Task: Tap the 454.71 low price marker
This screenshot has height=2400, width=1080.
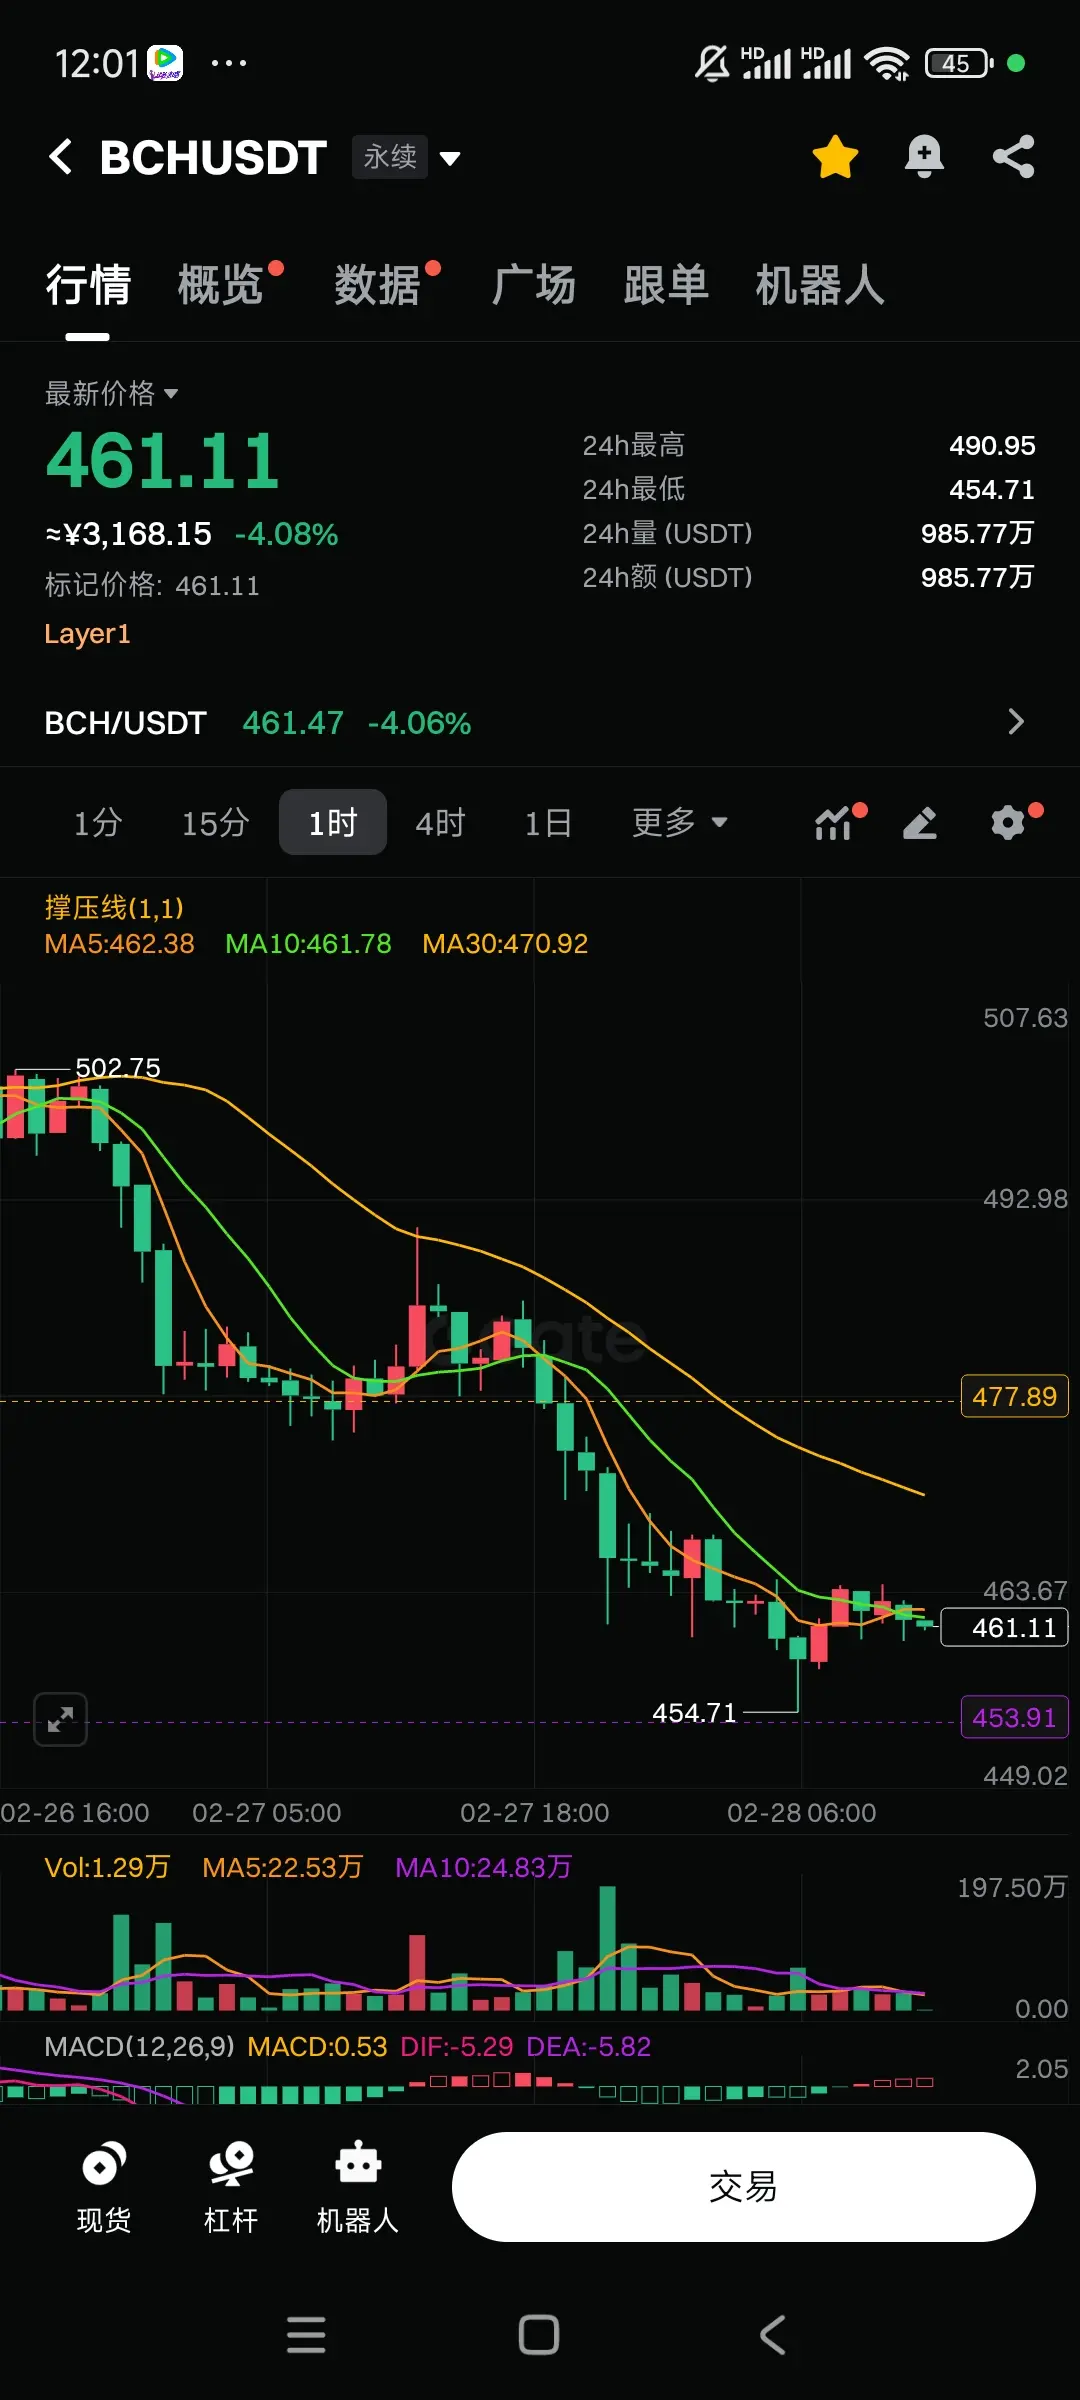Action: click(x=694, y=1713)
